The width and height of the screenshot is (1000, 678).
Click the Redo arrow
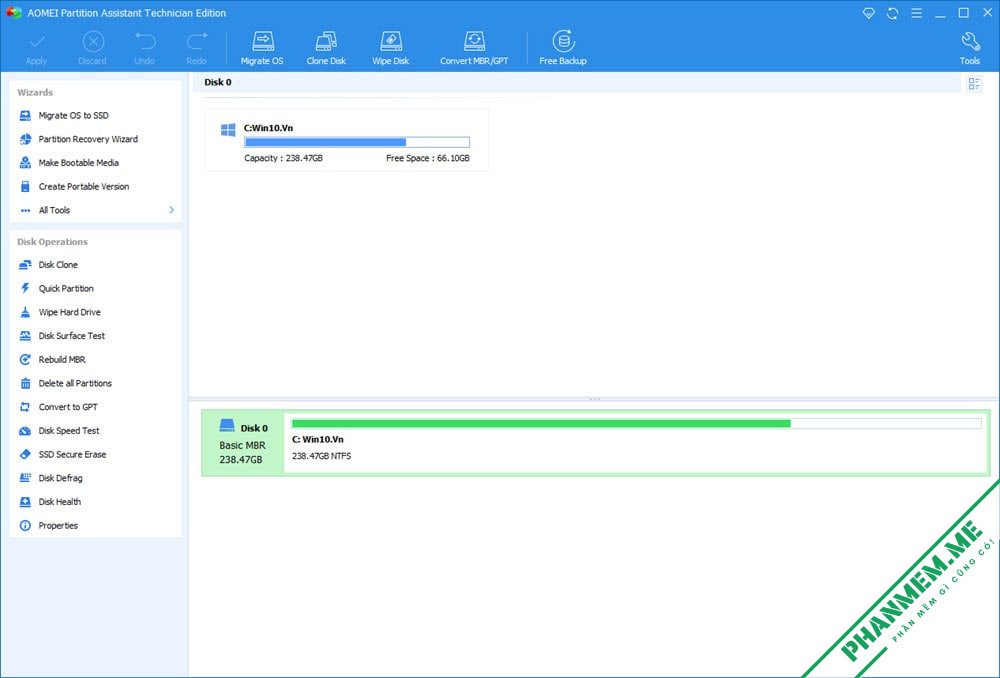coord(196,48)
